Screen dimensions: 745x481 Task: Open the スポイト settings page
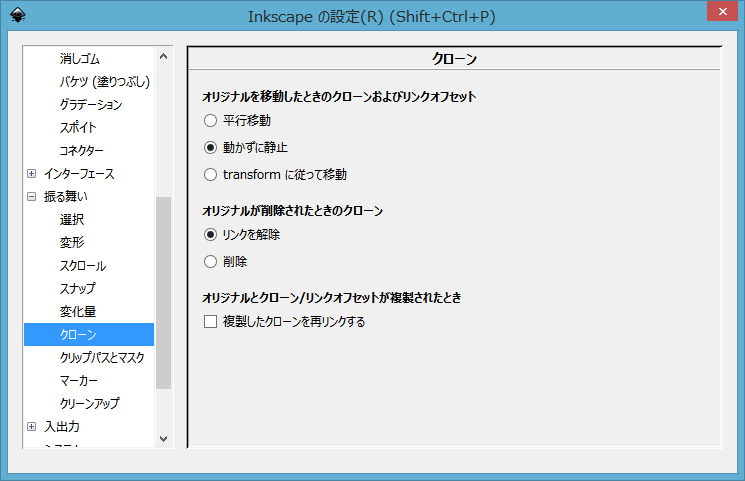(x=77, y=128)
